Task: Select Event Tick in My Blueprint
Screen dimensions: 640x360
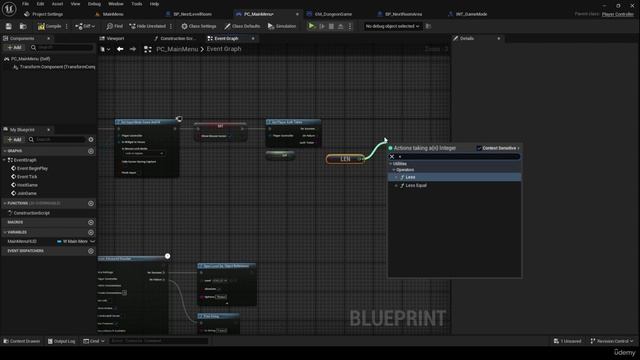Action: [x=24, y=177]
